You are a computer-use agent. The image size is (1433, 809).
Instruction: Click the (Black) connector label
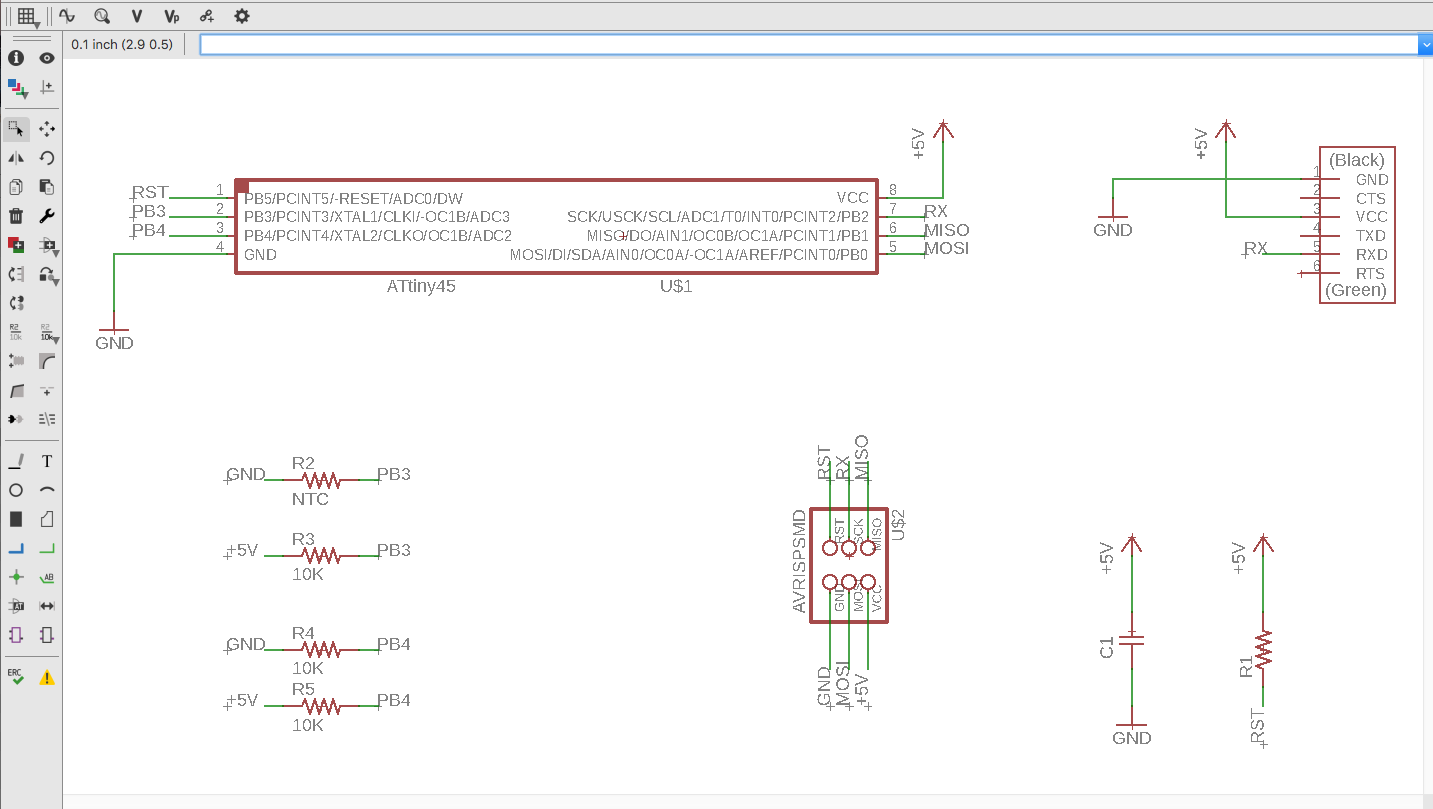(x=1357, y=160)
